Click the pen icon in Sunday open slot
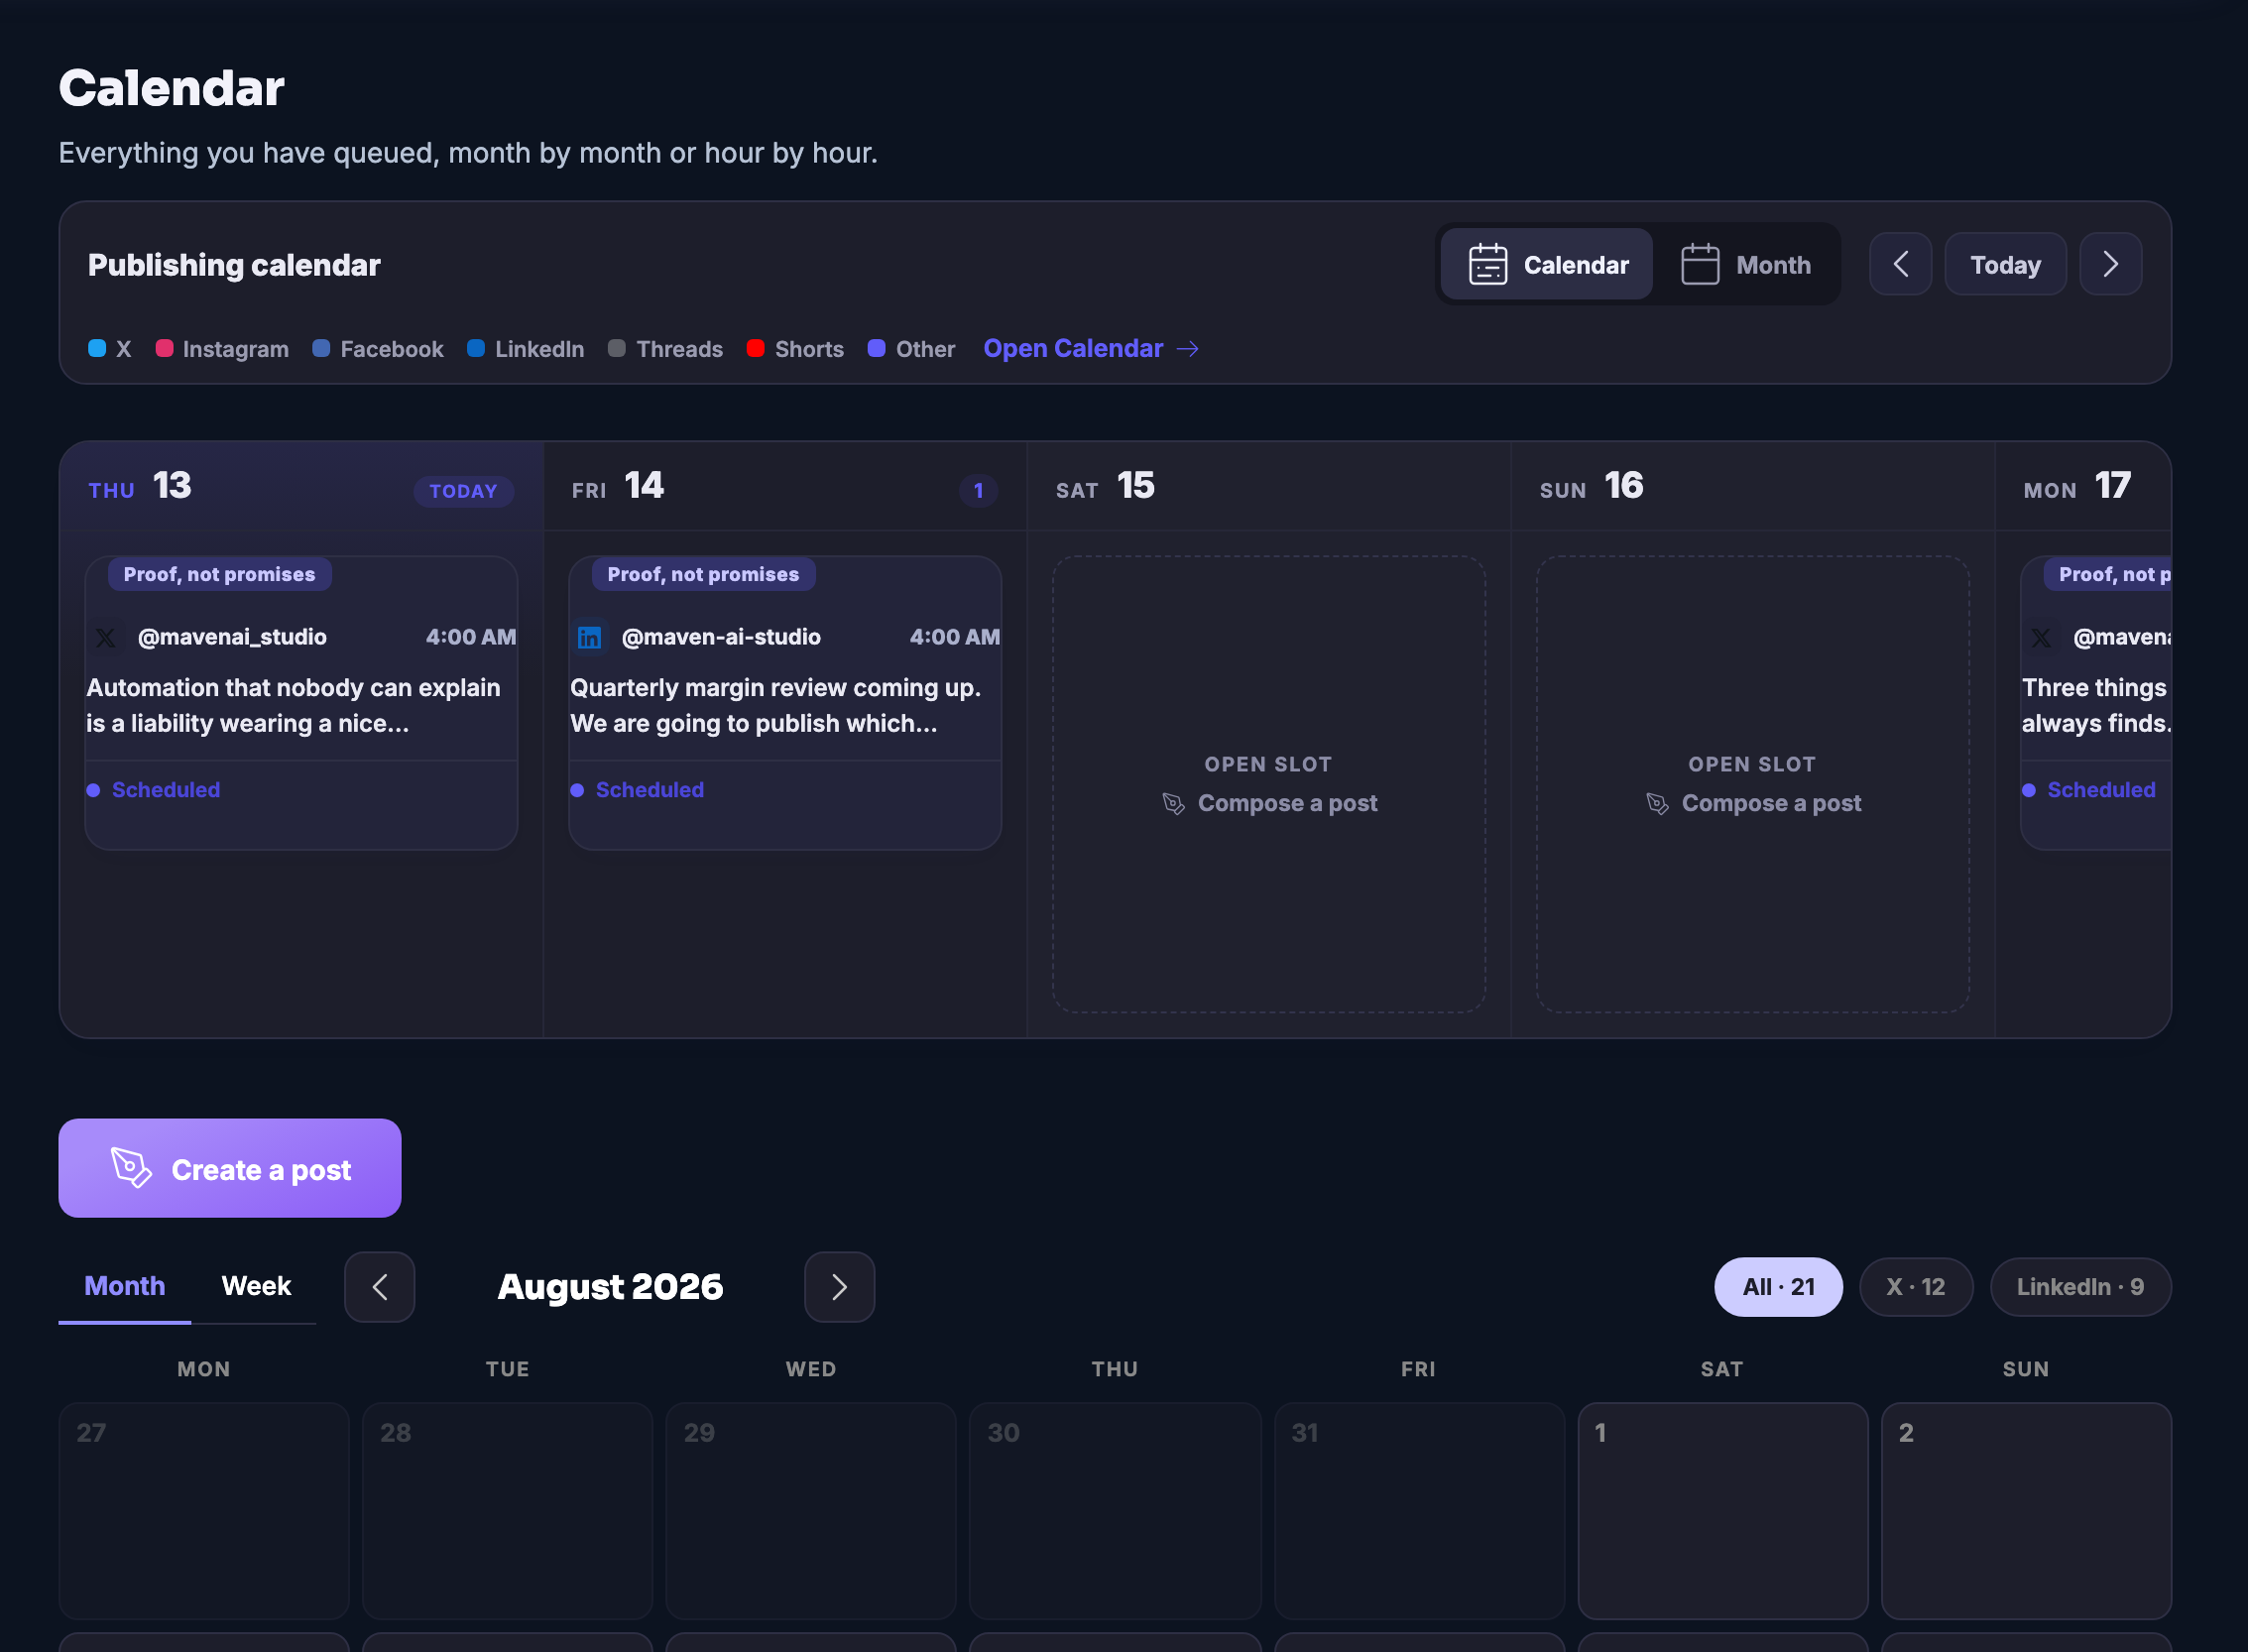 pos(1658,804)
